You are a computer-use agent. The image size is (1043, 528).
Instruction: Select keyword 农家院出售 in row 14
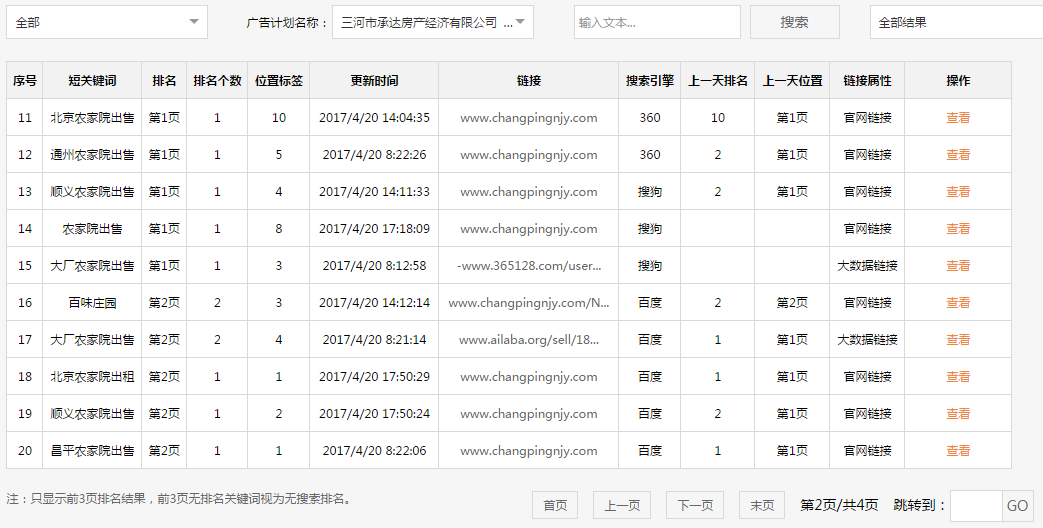click(92, 229)
